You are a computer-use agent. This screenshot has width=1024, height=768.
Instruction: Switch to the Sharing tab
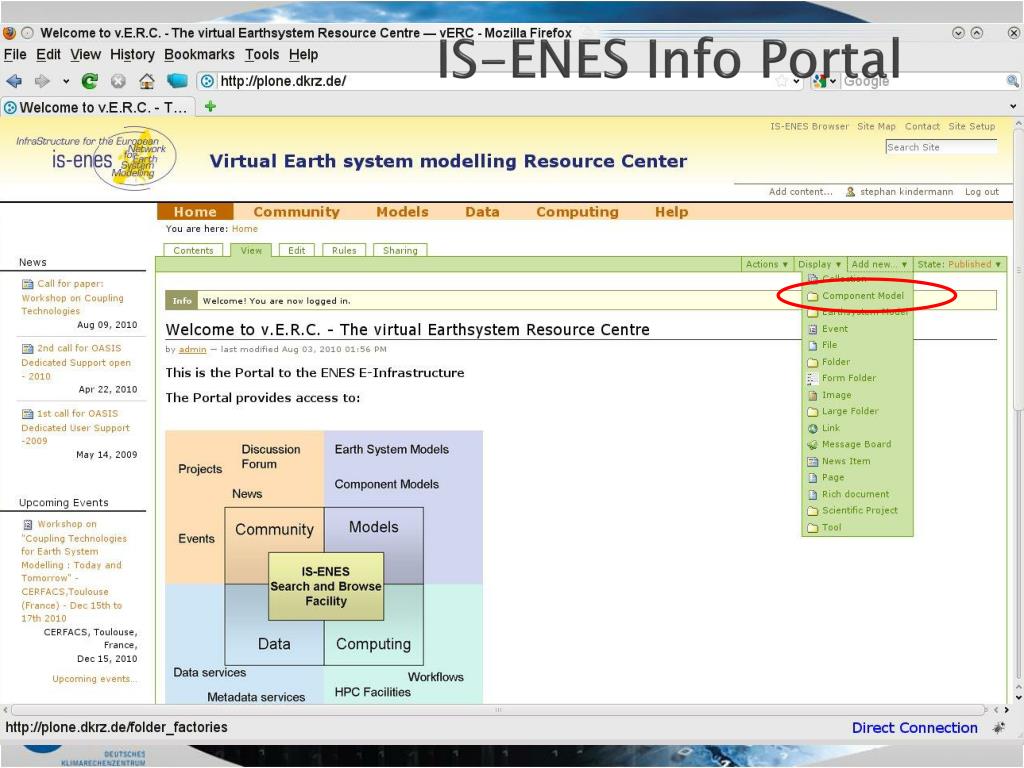point(400,251)
